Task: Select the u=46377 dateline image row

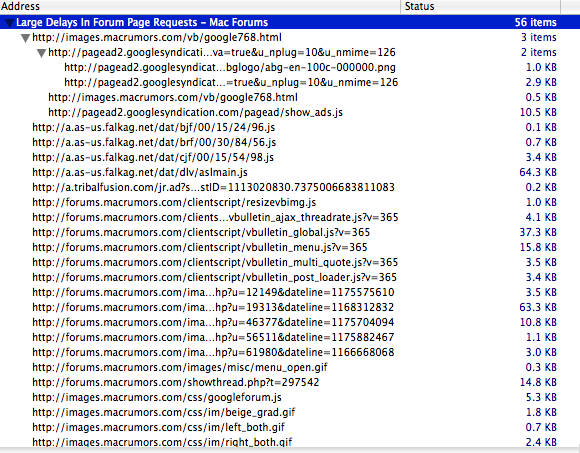Action: click(x=290, y=322)
